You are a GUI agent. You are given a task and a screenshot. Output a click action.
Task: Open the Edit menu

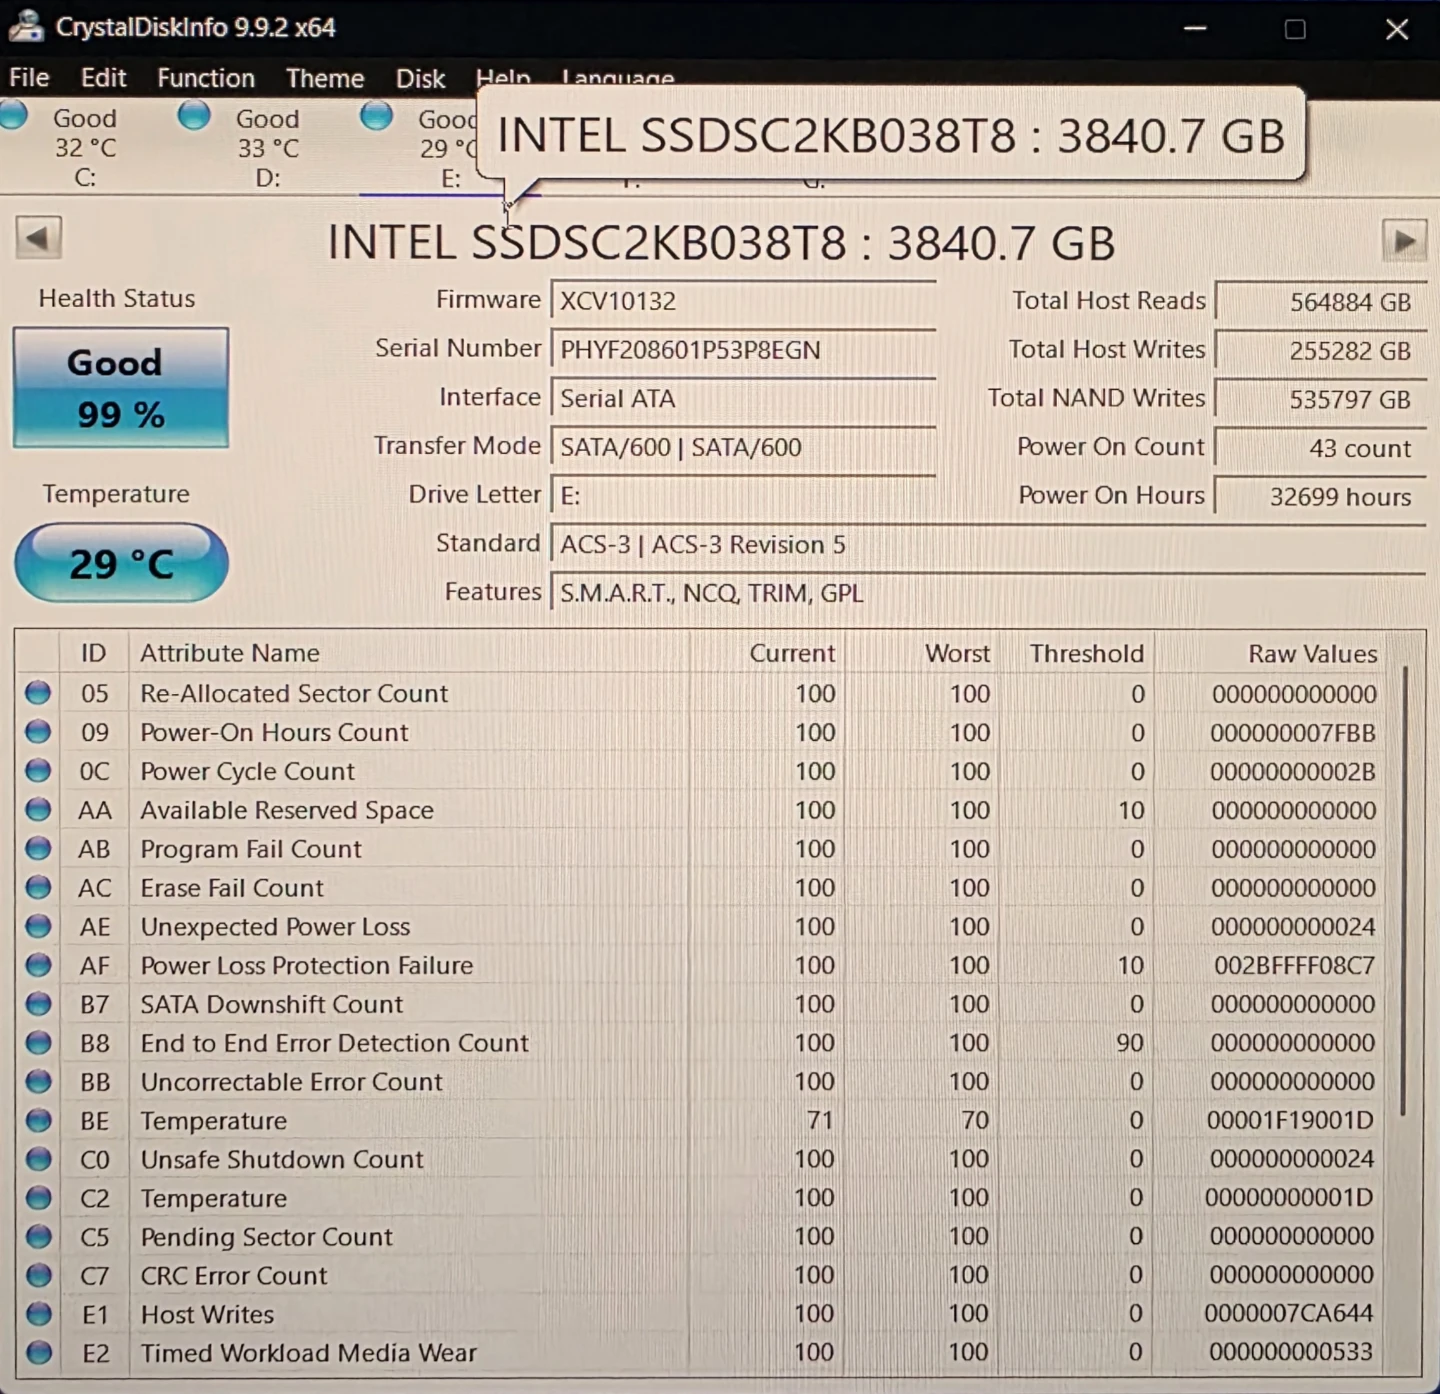click(104, 77)
